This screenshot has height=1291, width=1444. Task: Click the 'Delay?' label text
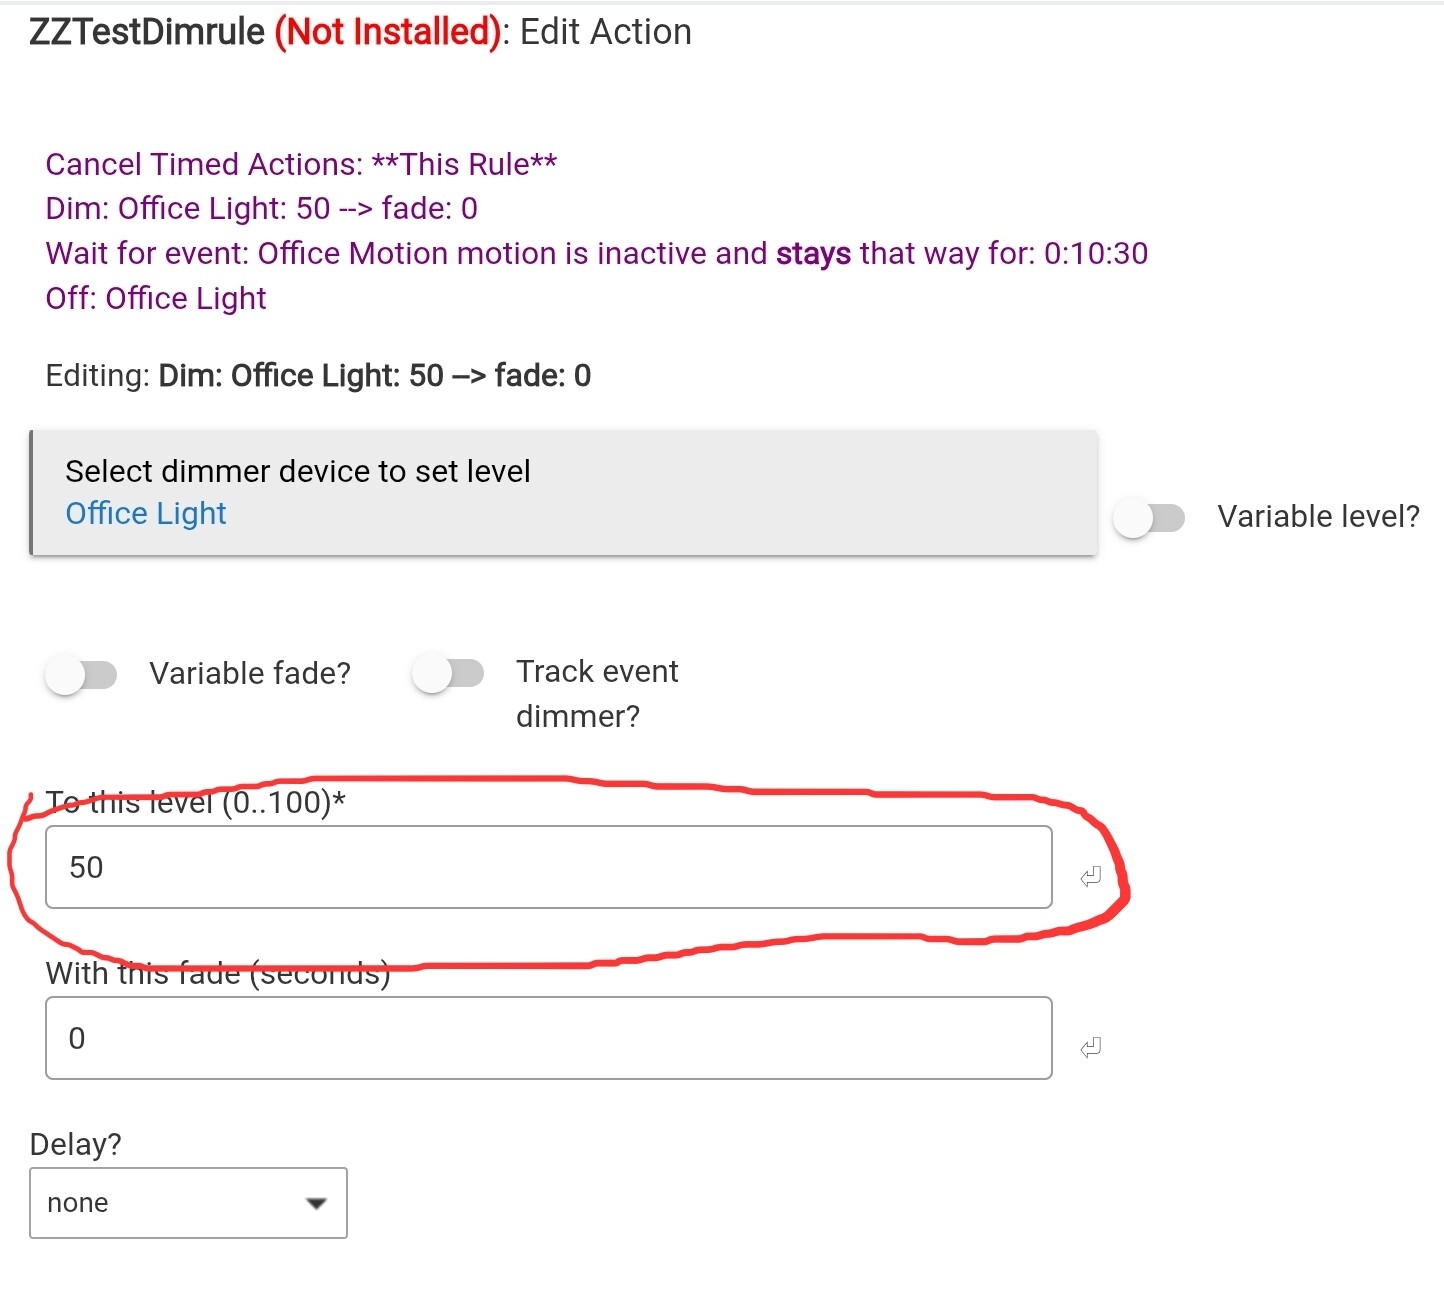pyautogui.click(x=76, y=1144)
